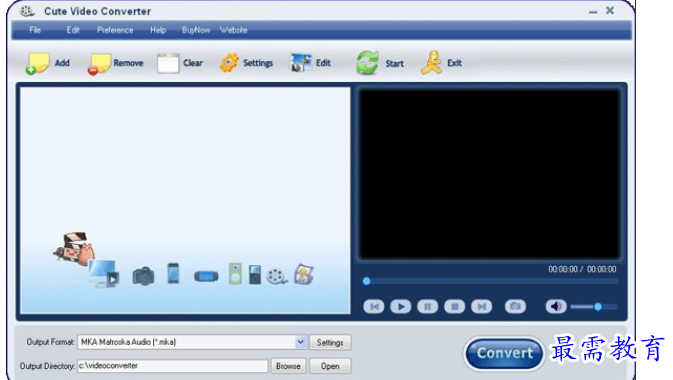Select the PSP handheld console icon
Image resolution: width=673 pixels, height=380 pixels.
coord(206,276)
